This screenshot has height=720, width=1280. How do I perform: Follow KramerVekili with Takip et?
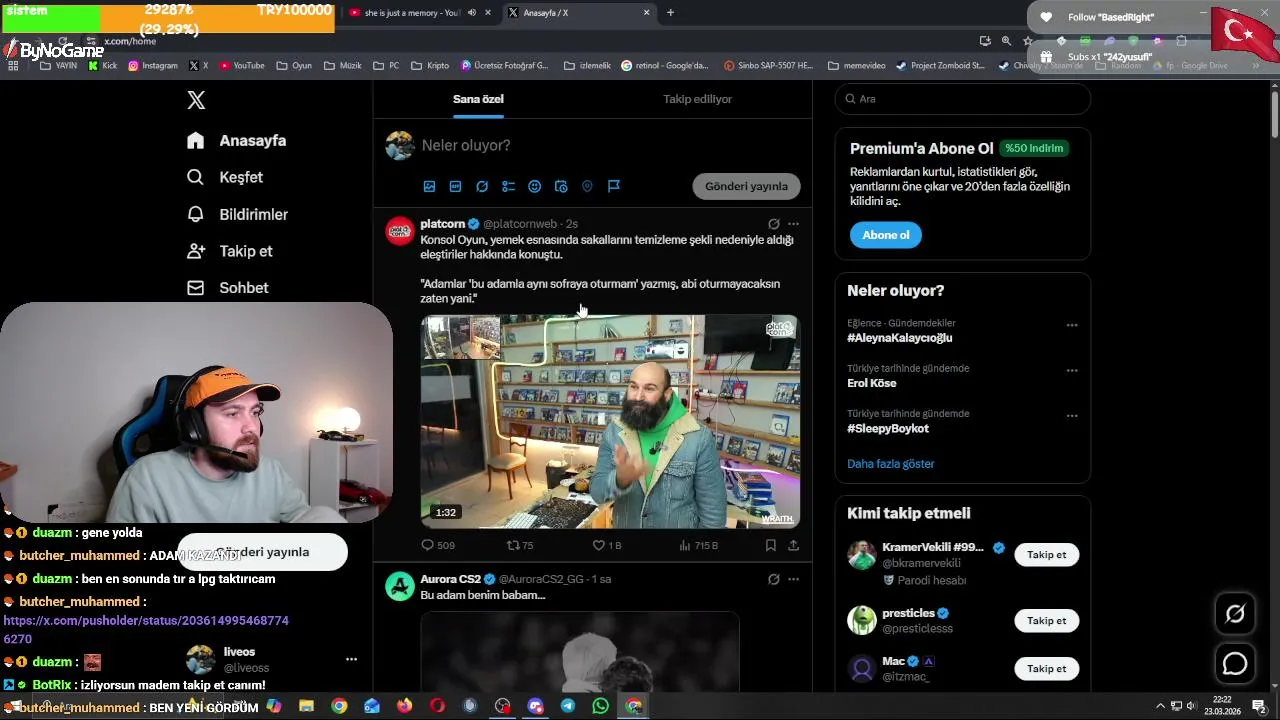point(1046,555)
